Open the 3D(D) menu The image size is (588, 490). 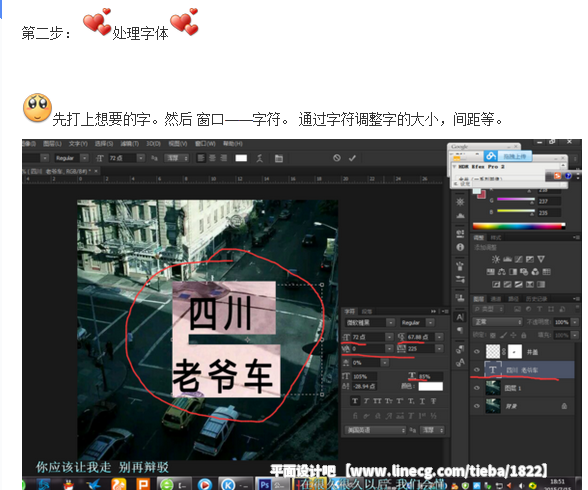click(x=153, y=144)
